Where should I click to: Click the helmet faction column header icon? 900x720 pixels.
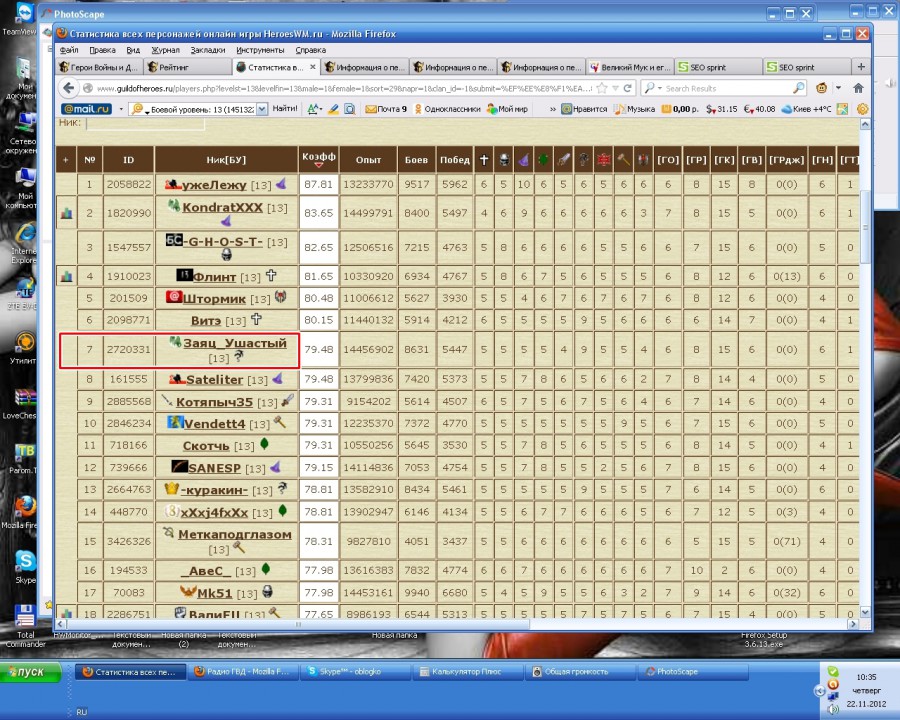(x=504, y=160)
